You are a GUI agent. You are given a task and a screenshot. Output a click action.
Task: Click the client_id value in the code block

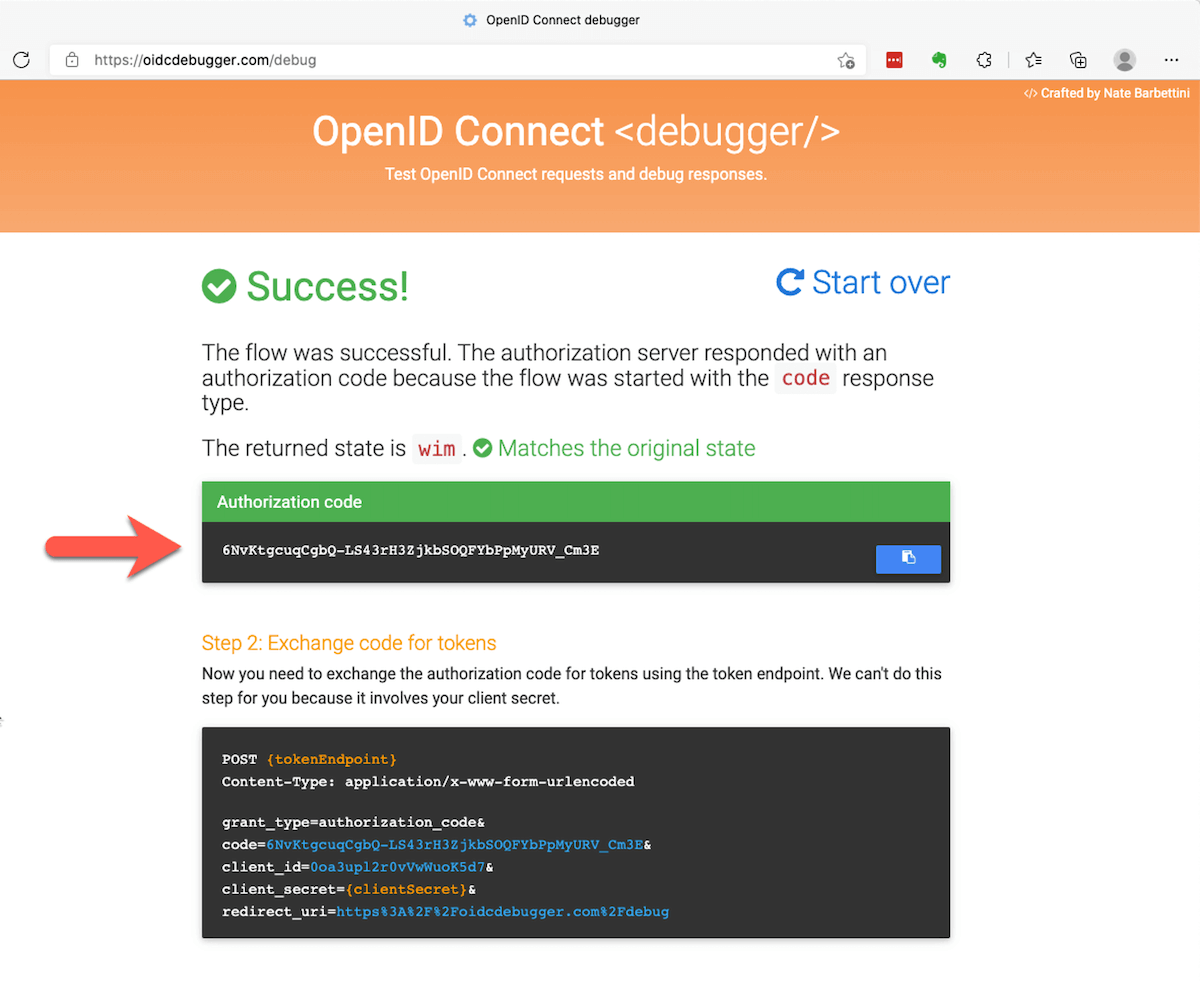click(x=397, y=867)
